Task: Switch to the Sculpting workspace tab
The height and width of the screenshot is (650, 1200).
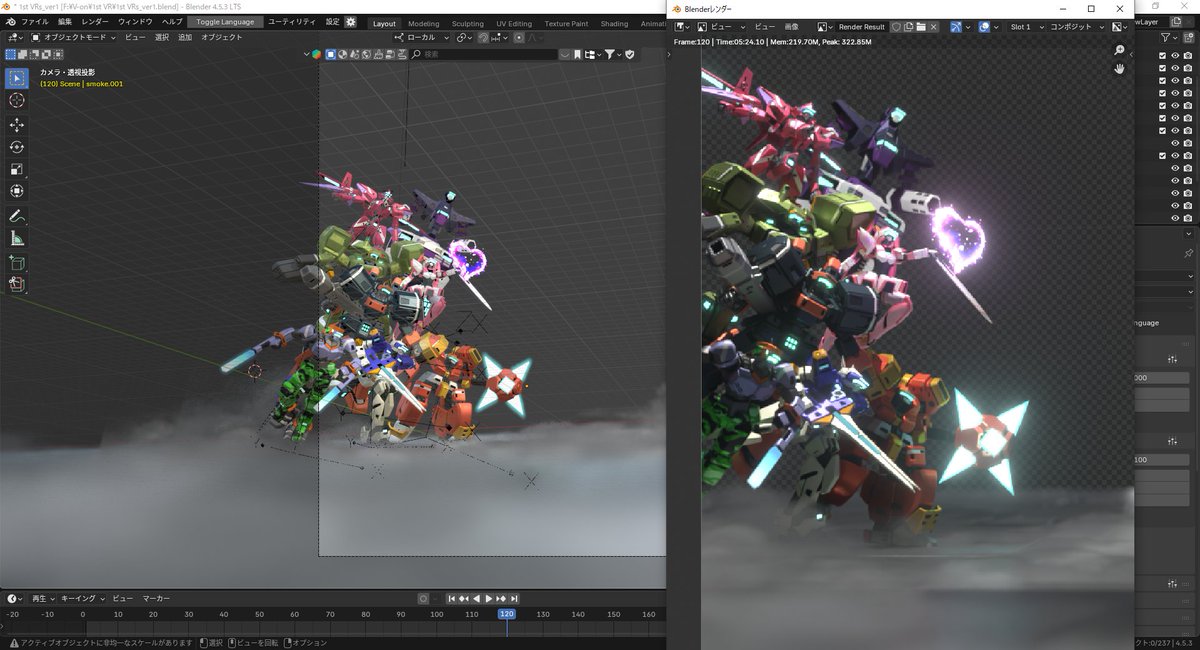Action: click(x=468, y=23)
